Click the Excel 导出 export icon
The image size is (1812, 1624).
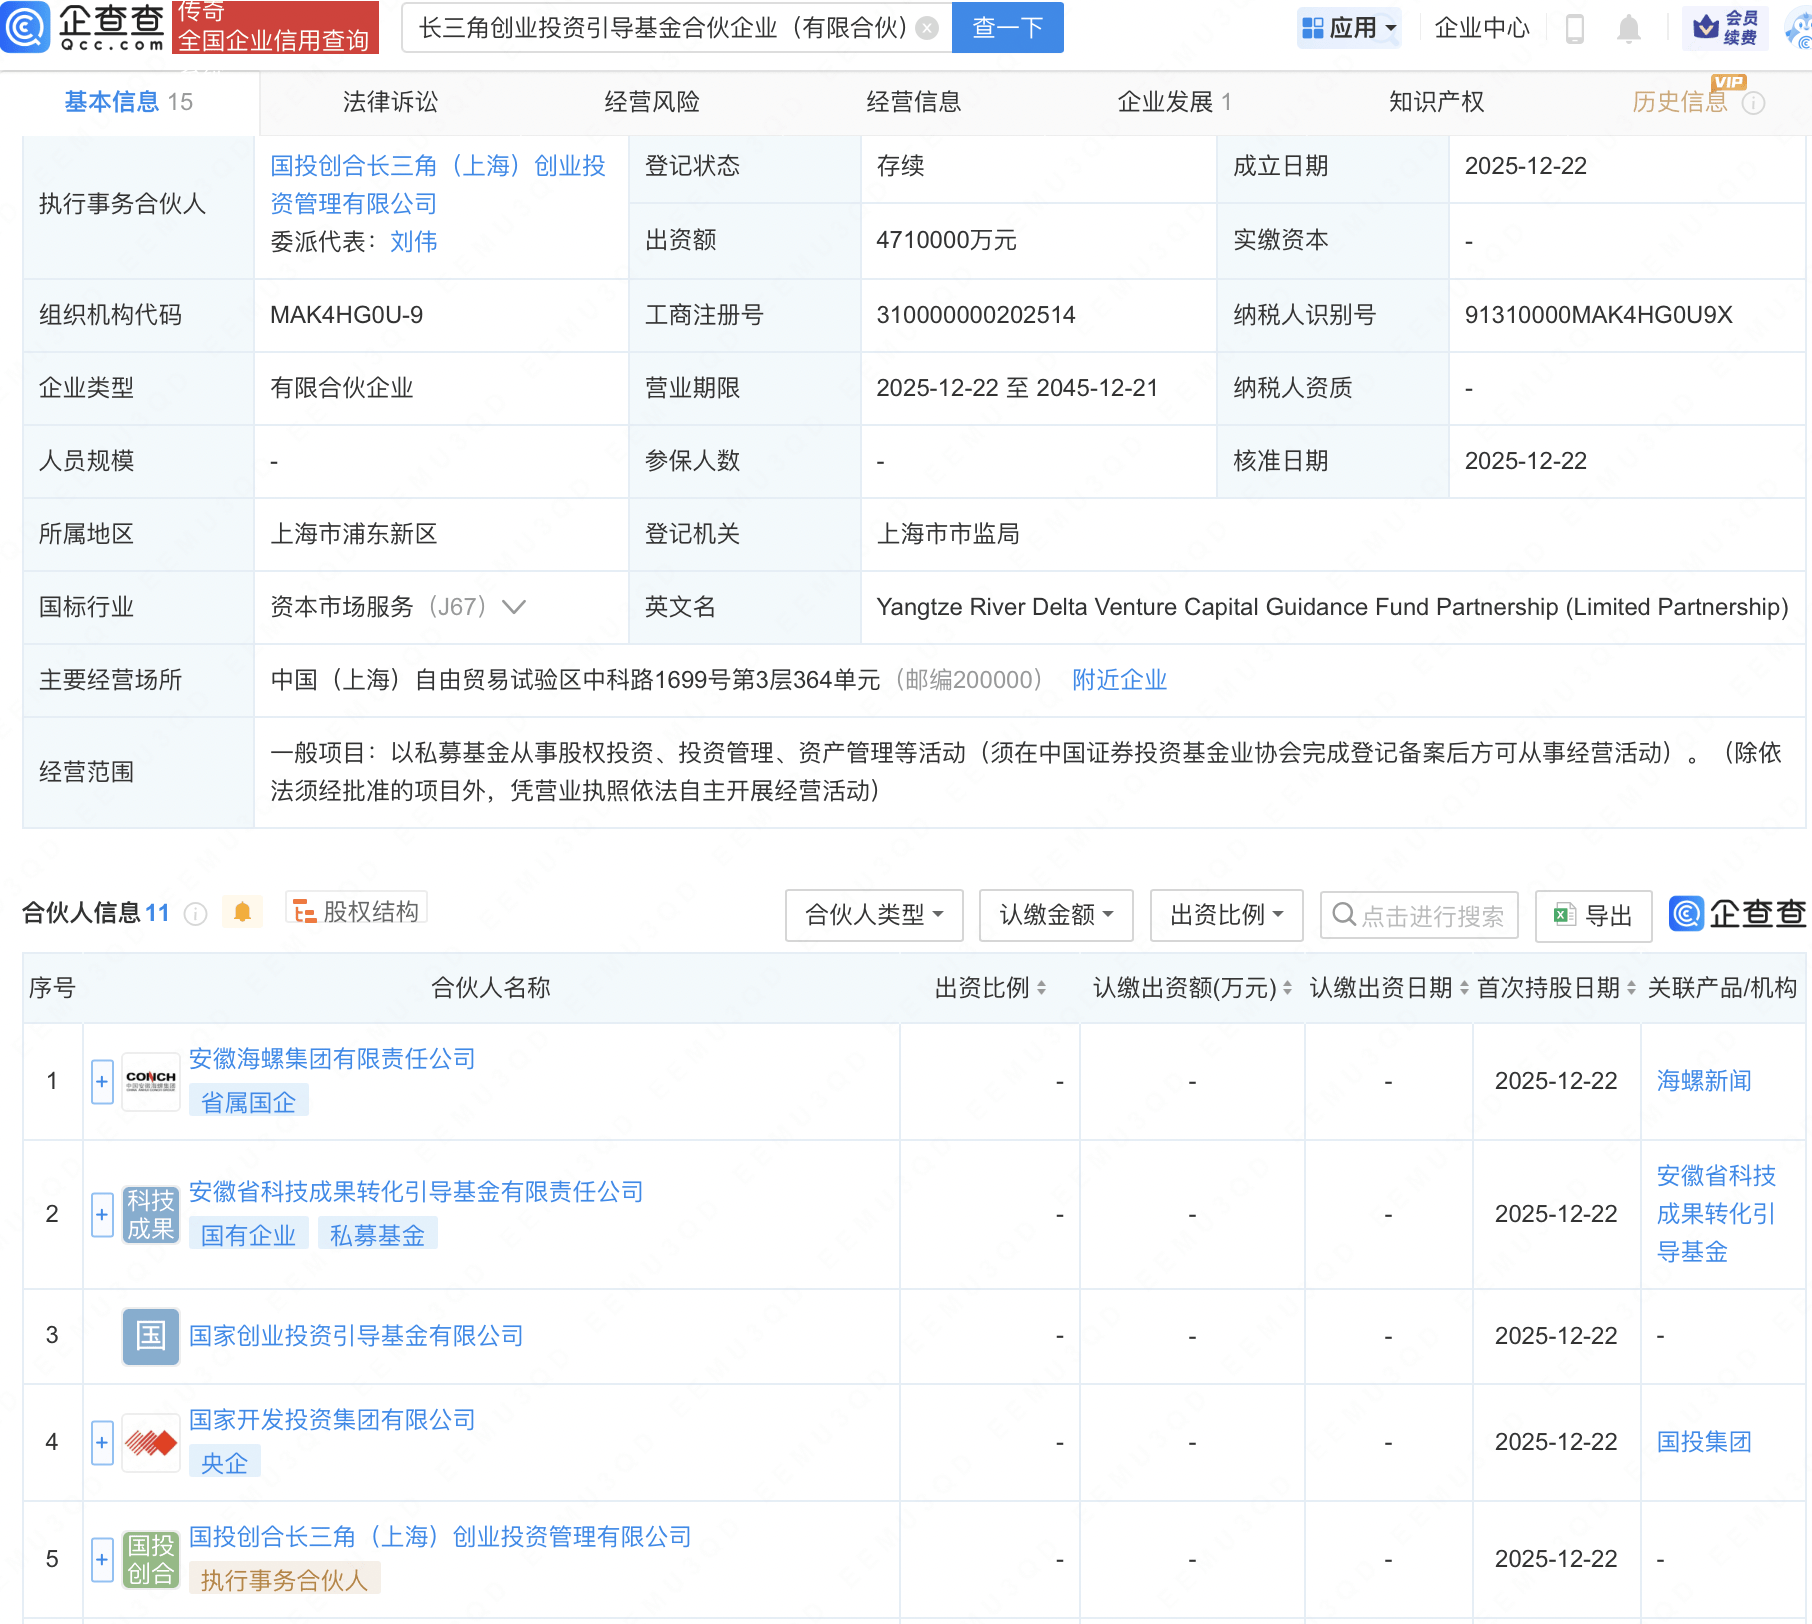pos(1563,915)
